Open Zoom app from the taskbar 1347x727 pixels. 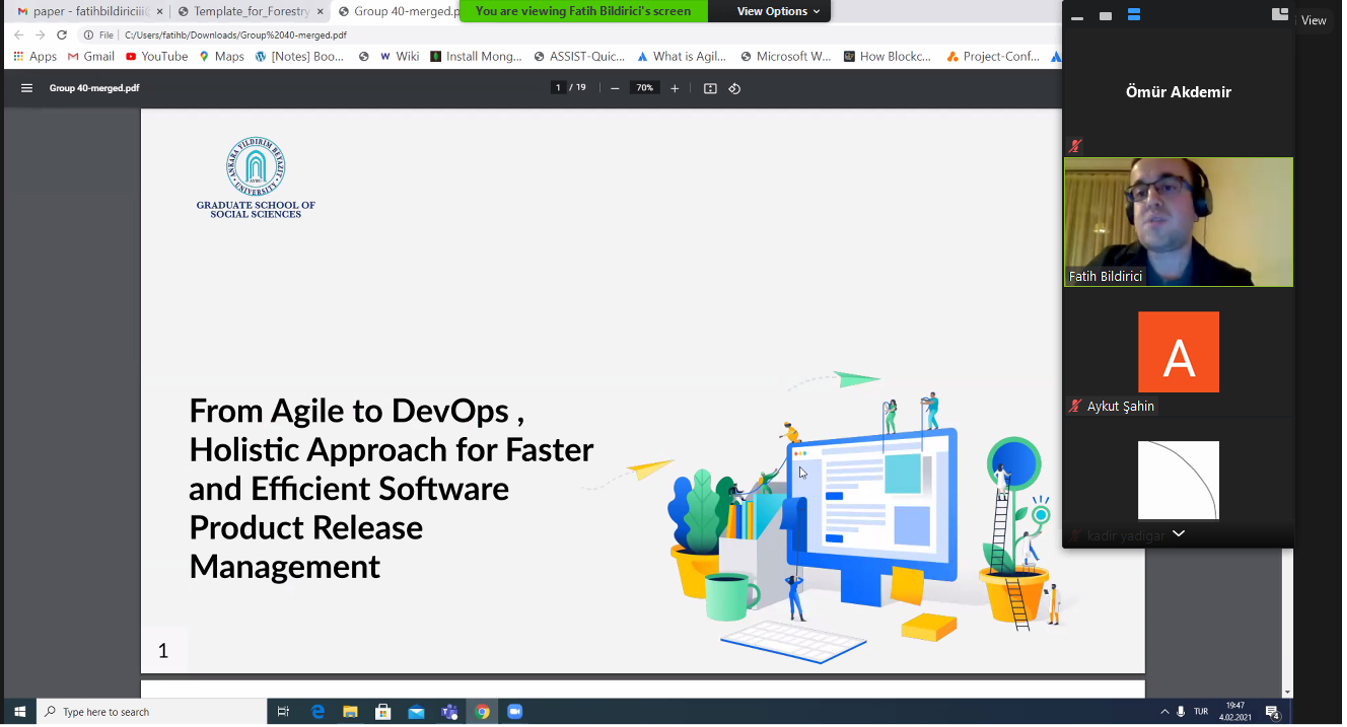[515, 712]
